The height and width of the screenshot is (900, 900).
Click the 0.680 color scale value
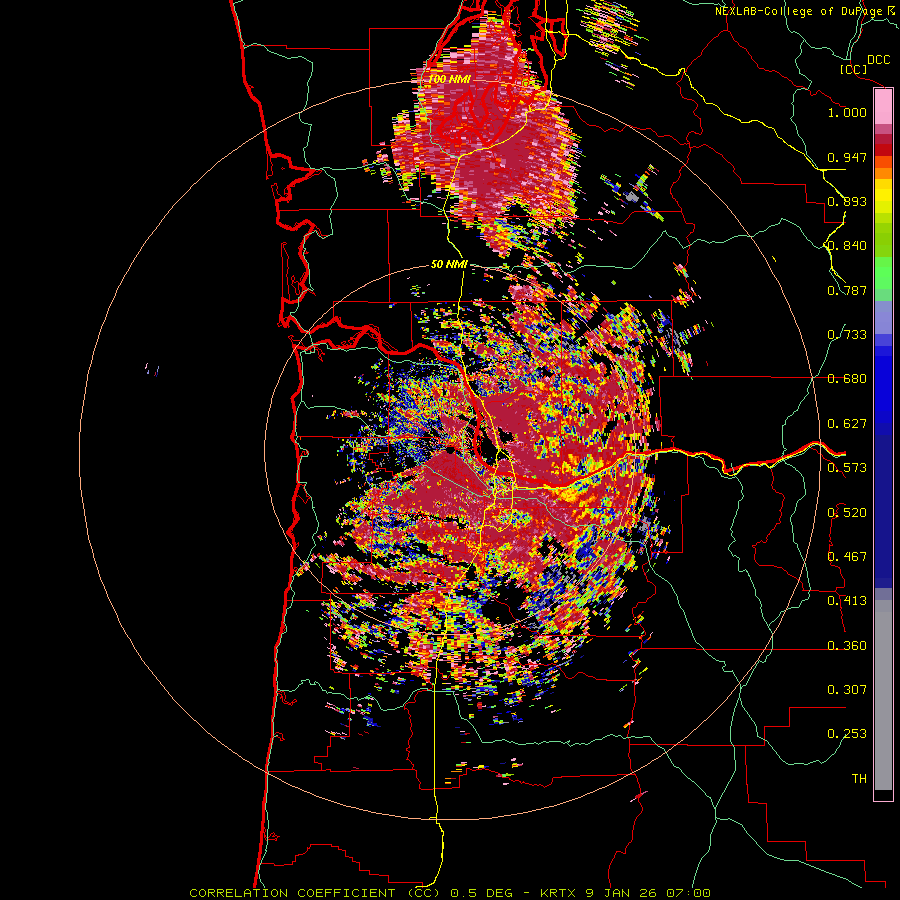tap(847, 379)
